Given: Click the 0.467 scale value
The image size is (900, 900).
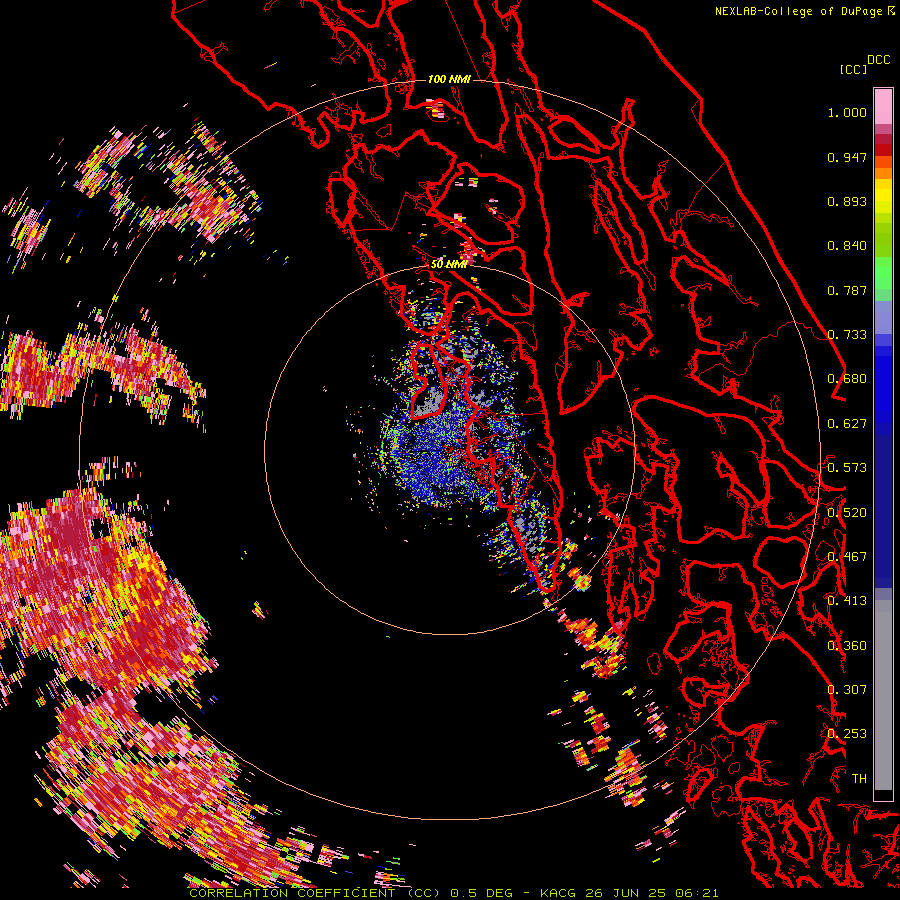Looking at the screenshot, I should [847, 557].
